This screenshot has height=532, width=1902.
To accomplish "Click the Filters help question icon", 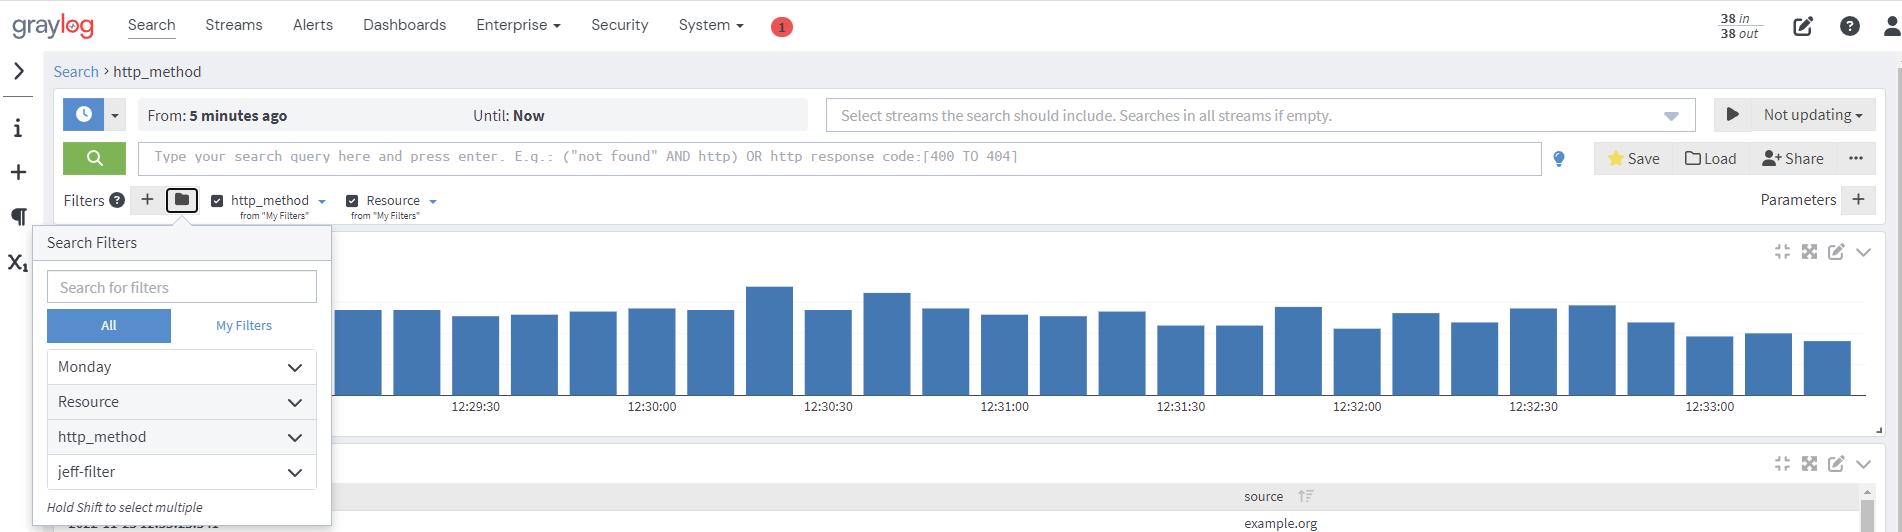I will (x=117, y=200).
